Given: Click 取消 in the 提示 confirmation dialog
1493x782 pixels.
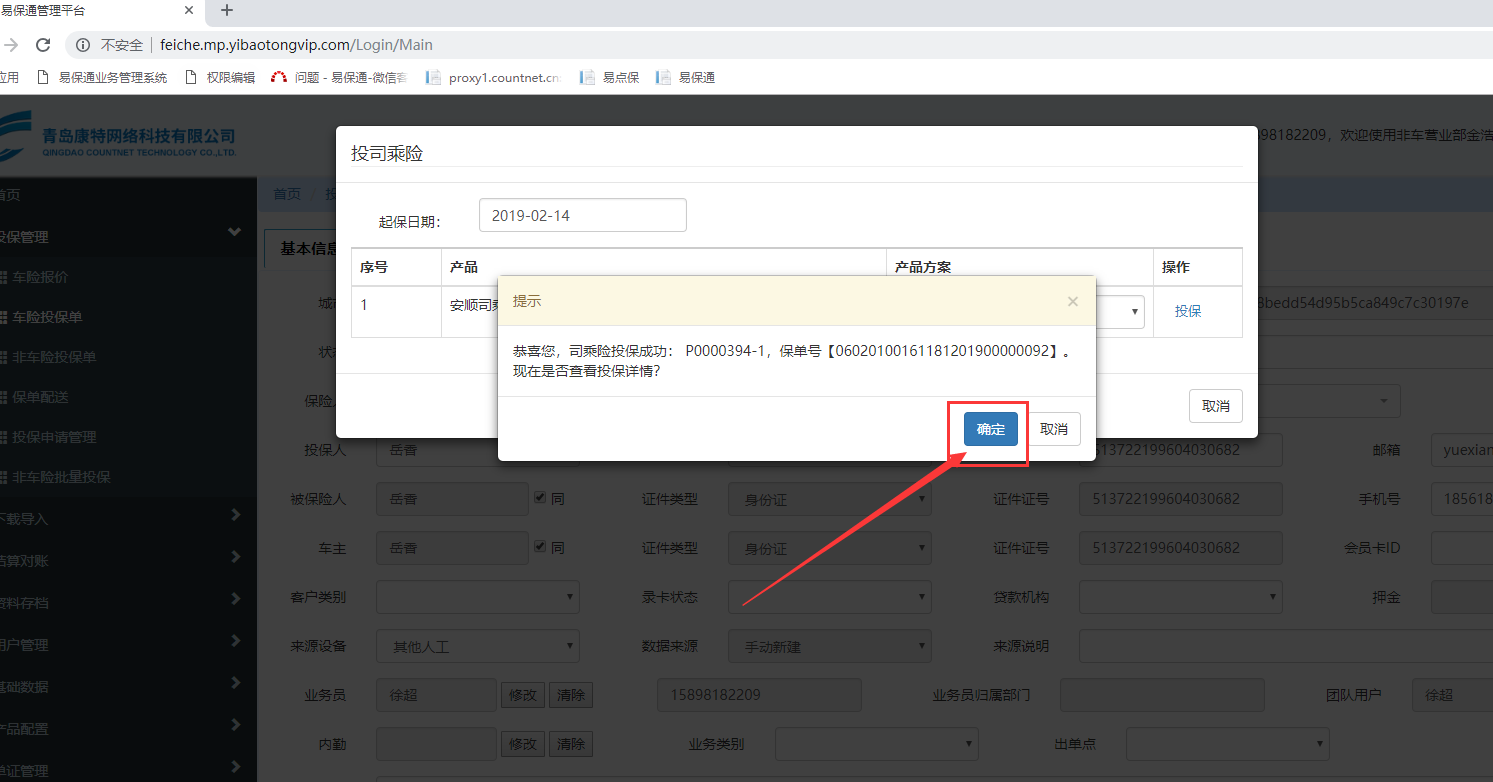Looking at the screenshot, I should point(1054,429).
